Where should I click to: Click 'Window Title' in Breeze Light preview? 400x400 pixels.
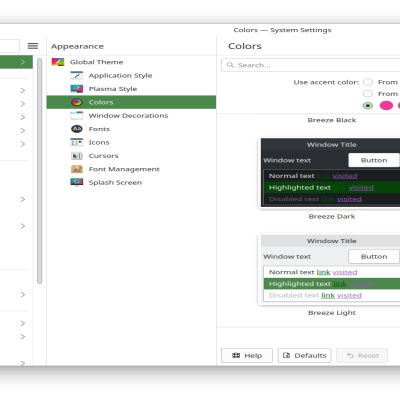tap(332, 241)
